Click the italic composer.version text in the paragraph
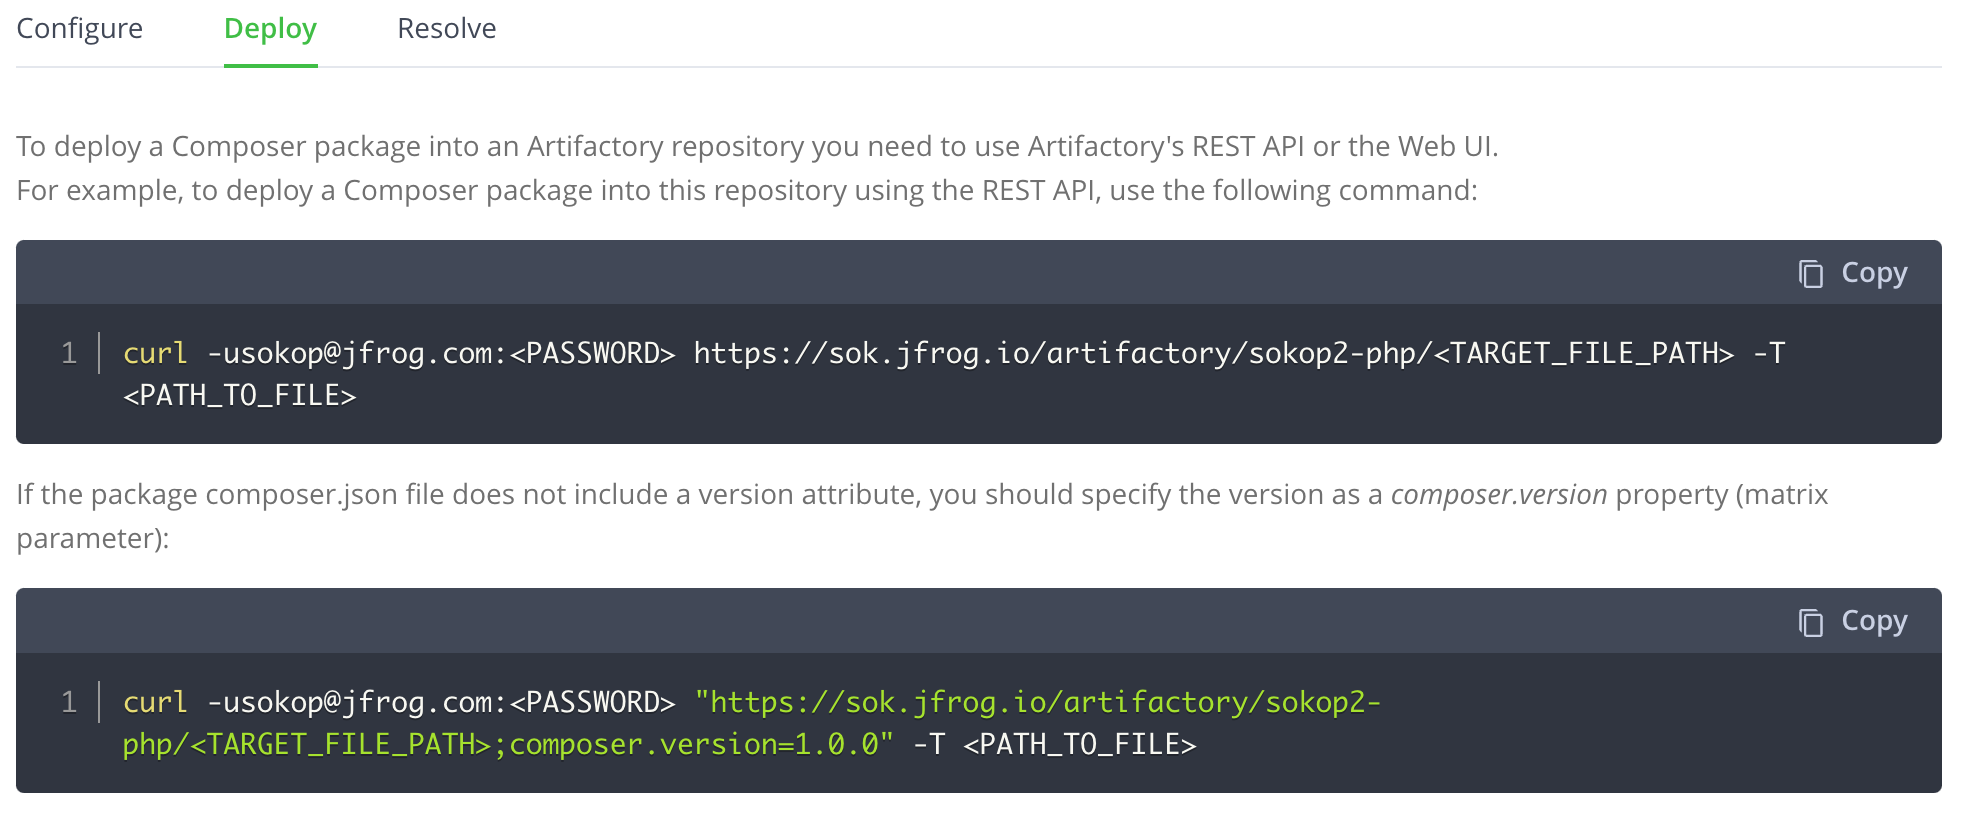1964x830 pixels. (1498, 495)
